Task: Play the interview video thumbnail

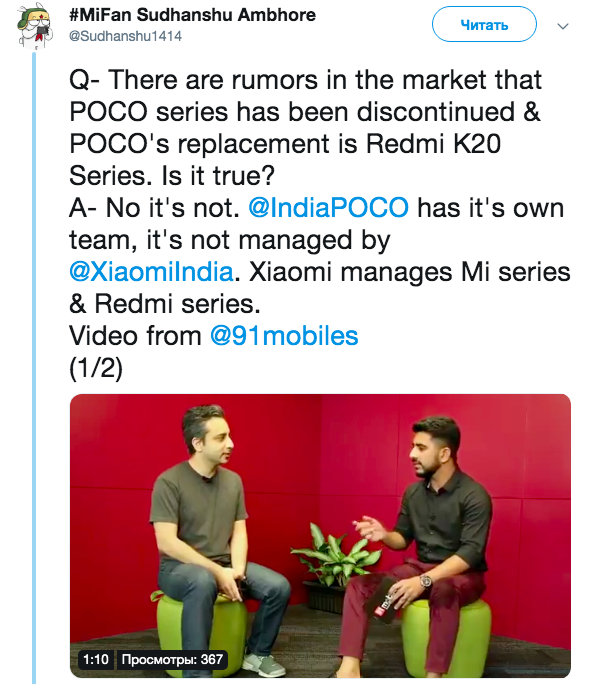Action: click(x=320, y=536)
